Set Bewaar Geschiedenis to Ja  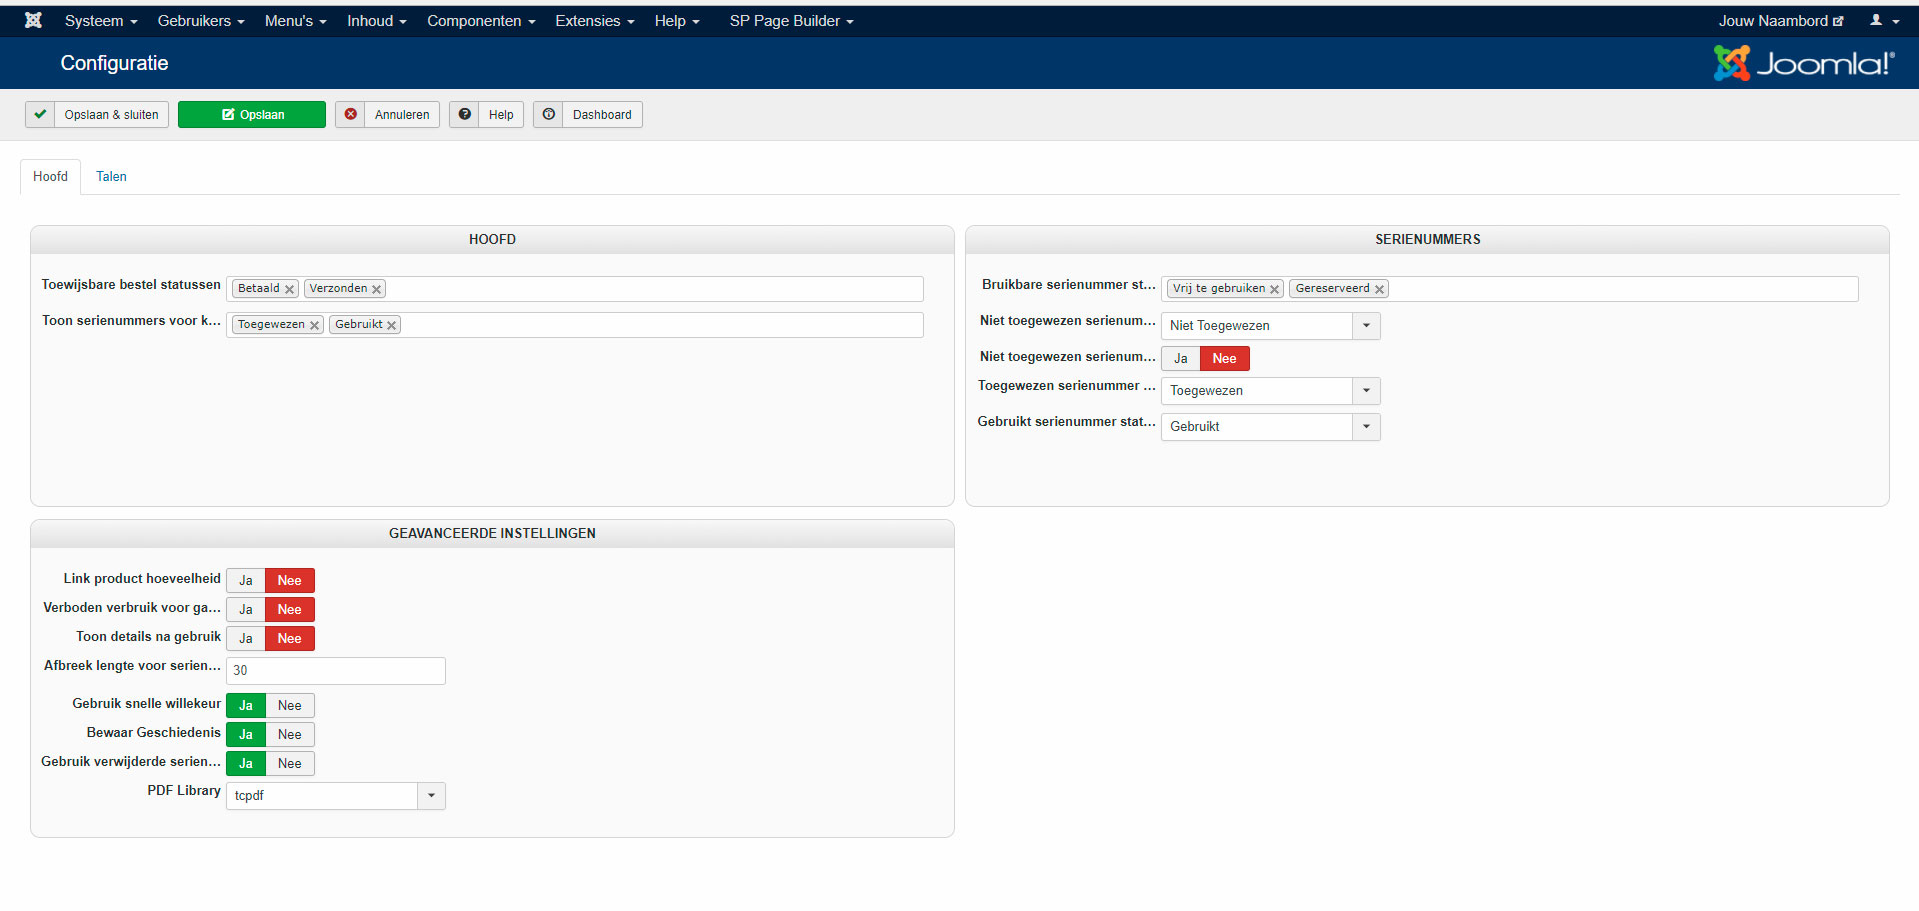pos(246,734)
